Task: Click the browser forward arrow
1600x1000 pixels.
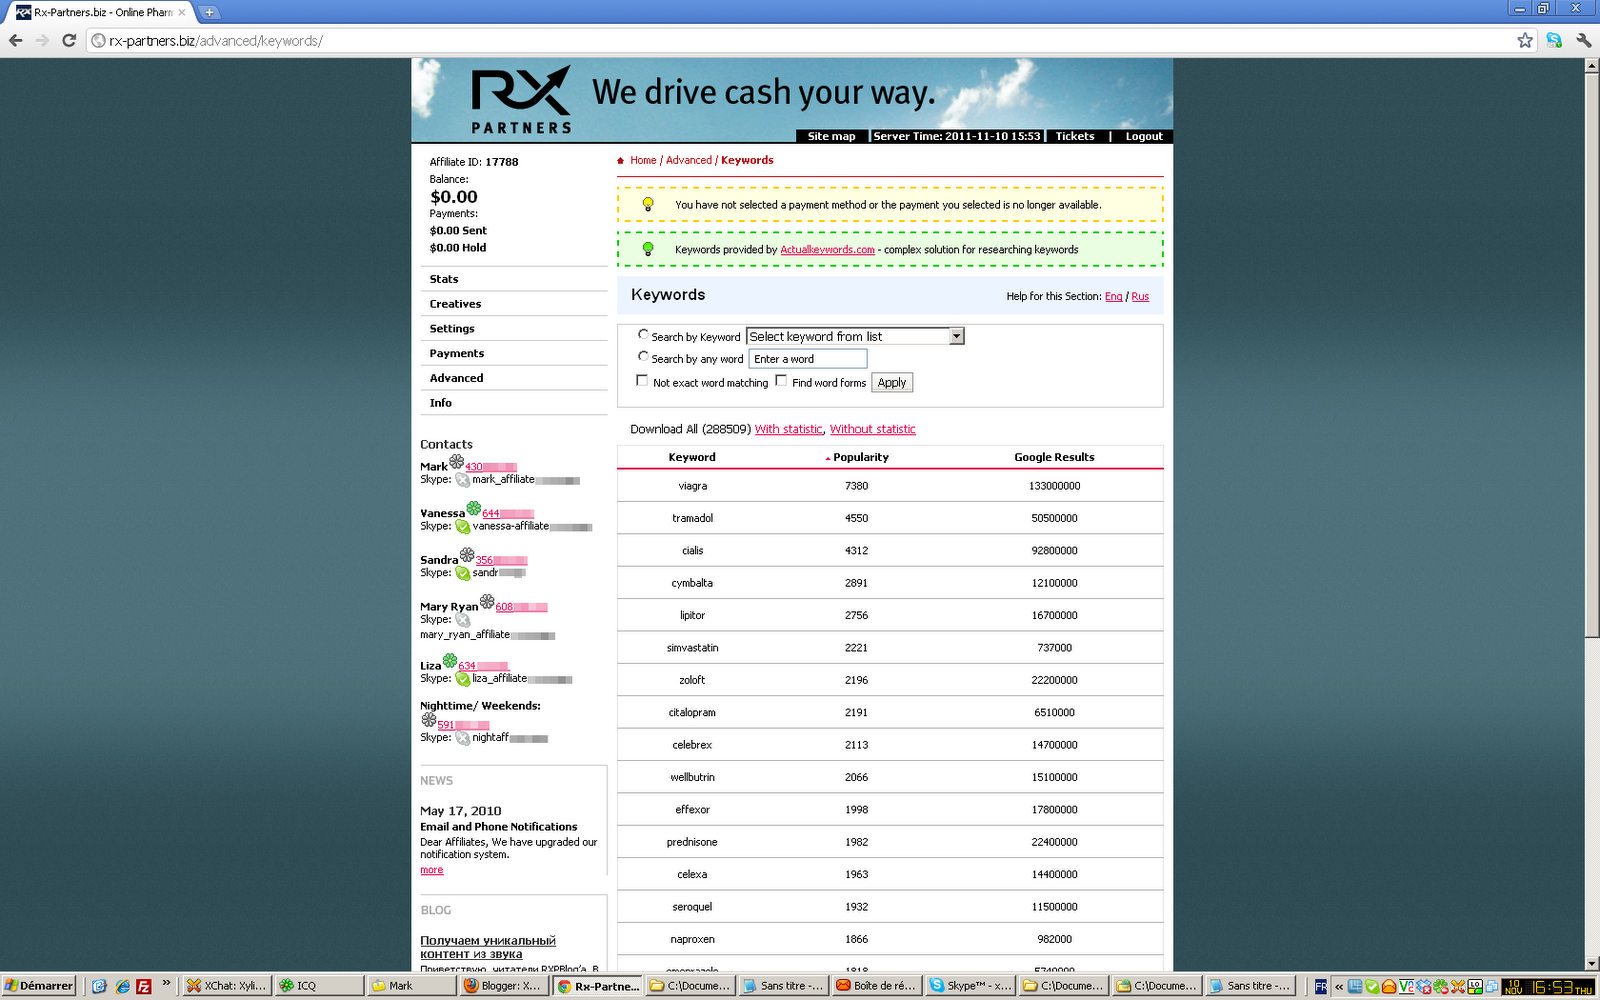Action: (x=42, y=40)
